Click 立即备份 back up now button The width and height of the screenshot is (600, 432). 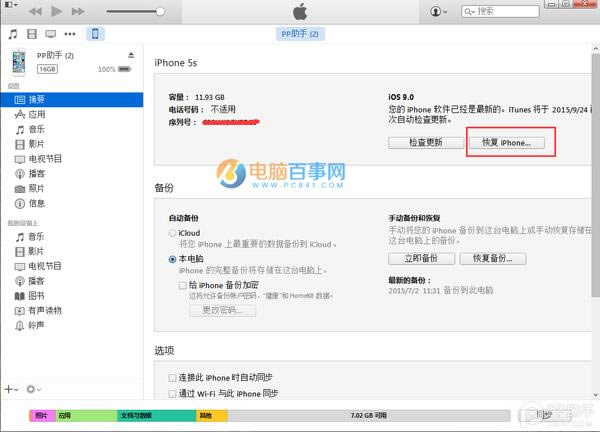[x=421, y=258]
